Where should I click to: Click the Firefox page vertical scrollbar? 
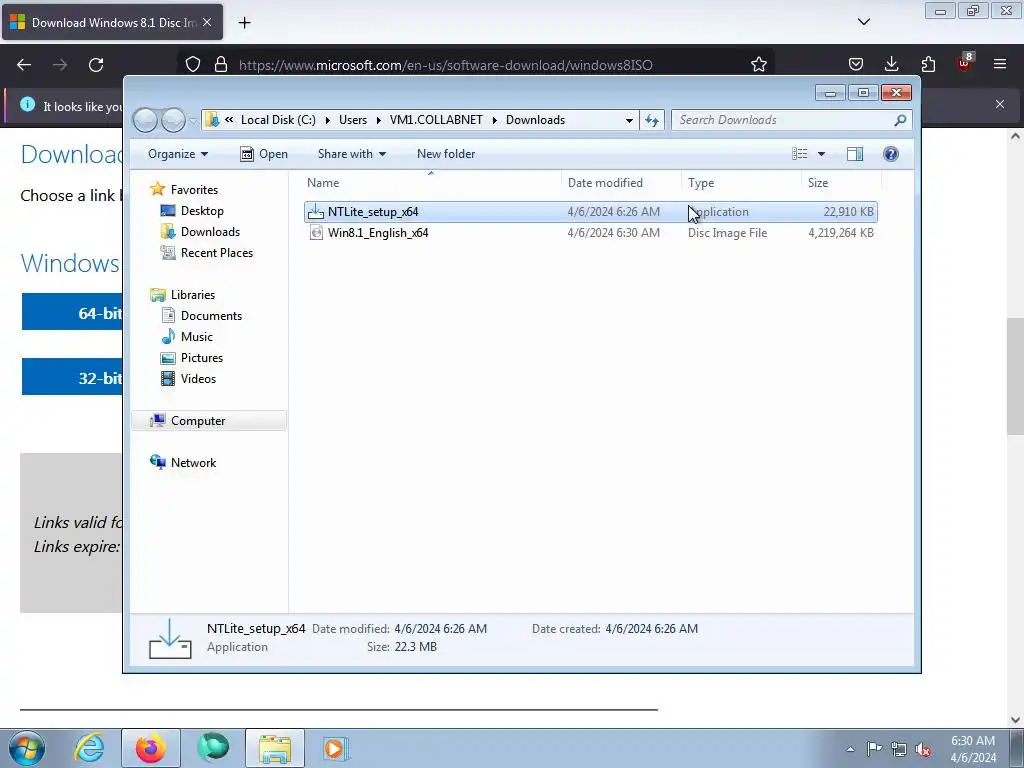tap(1014, 376)
